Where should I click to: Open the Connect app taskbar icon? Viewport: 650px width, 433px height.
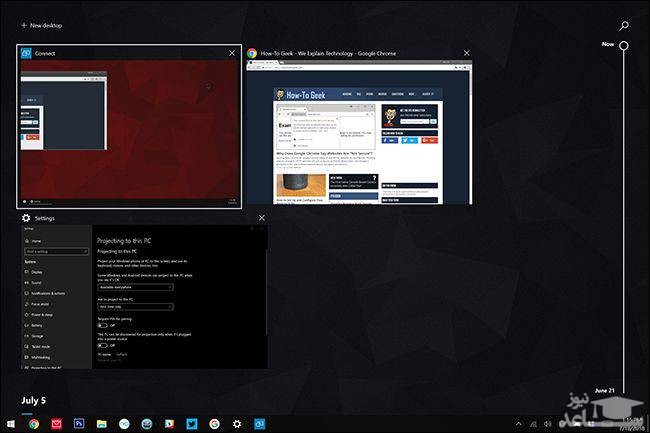coord(259,423)
